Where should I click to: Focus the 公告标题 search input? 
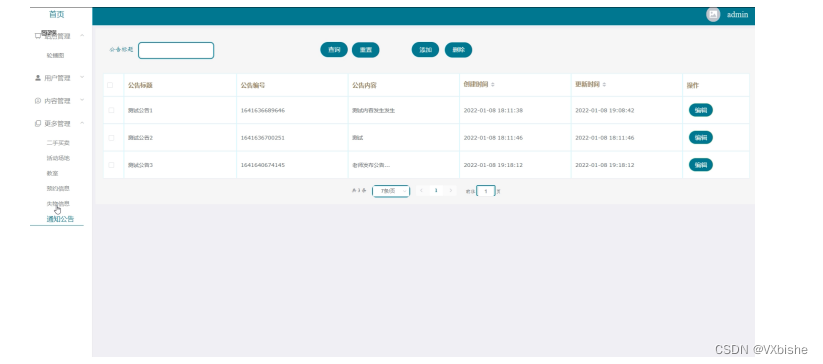click(x=176, y=50)
